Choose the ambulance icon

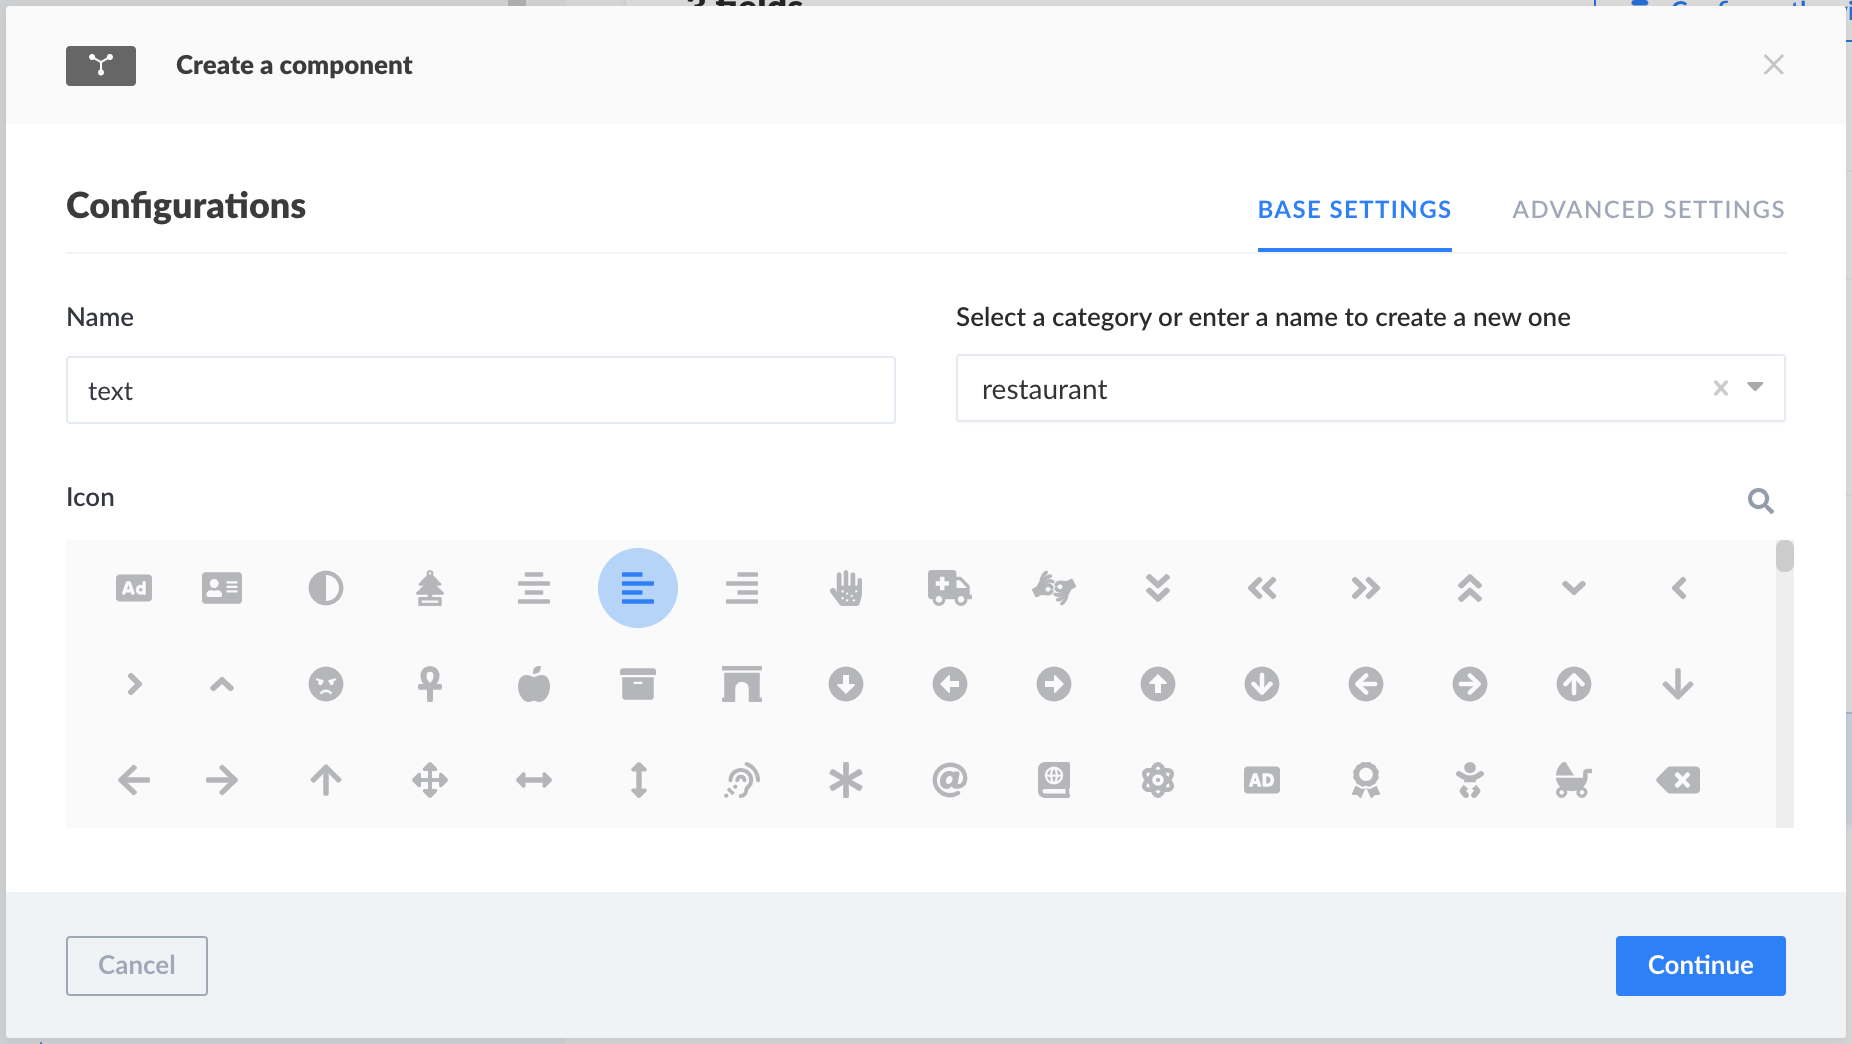pyautogui.click(x=951, y=588)
